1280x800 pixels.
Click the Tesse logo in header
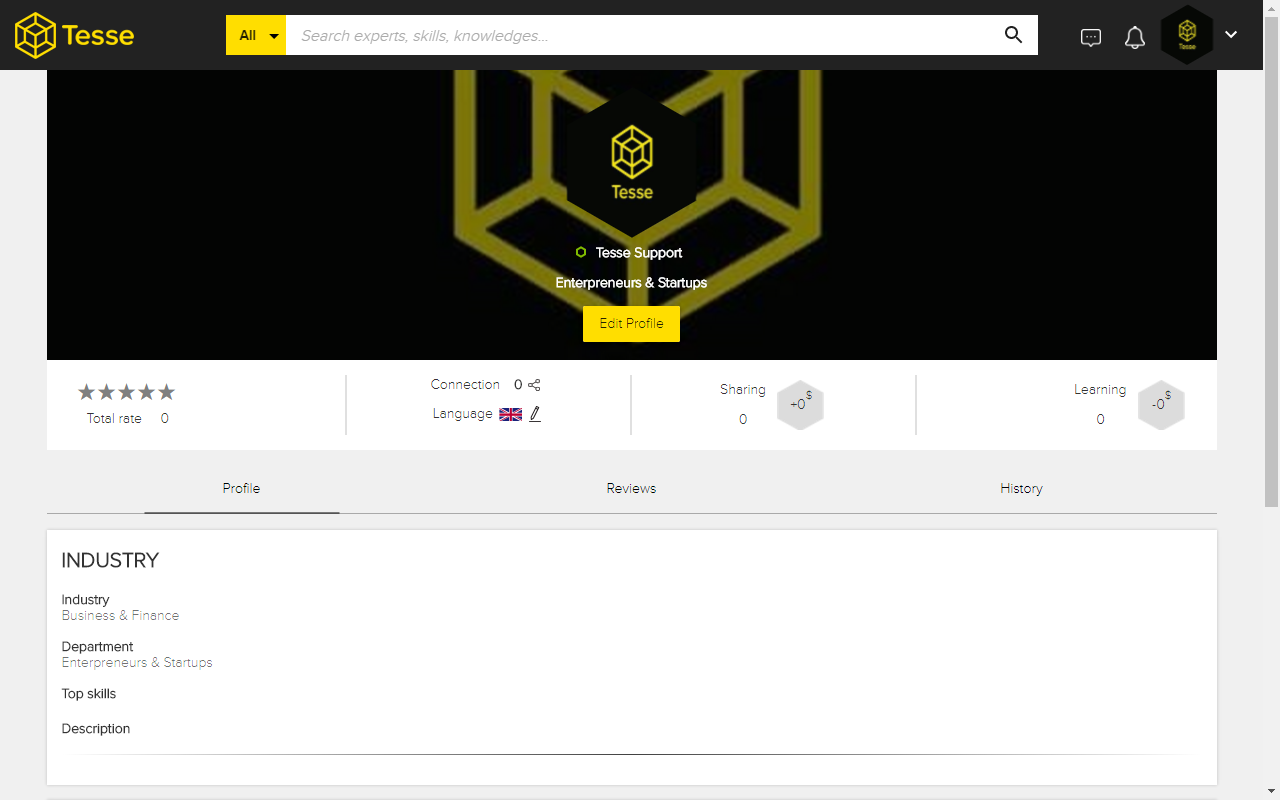[74, 35]
